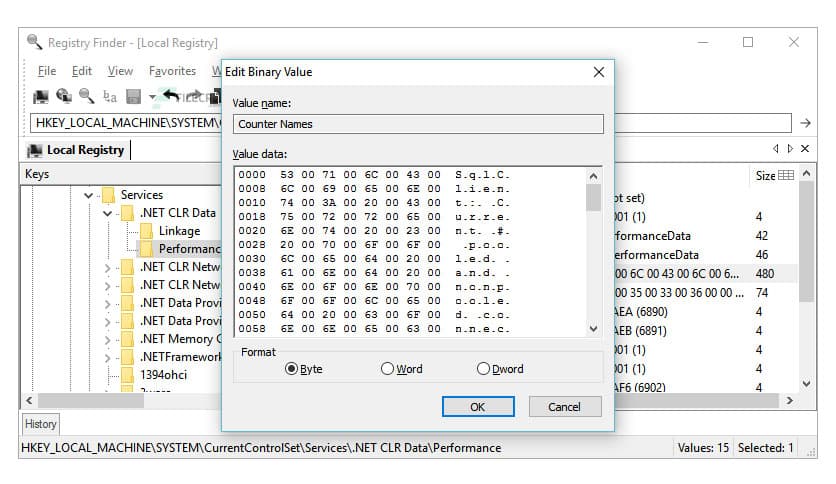
Task: Click the hex row at offset 0040
Action: tap(374, 287)
